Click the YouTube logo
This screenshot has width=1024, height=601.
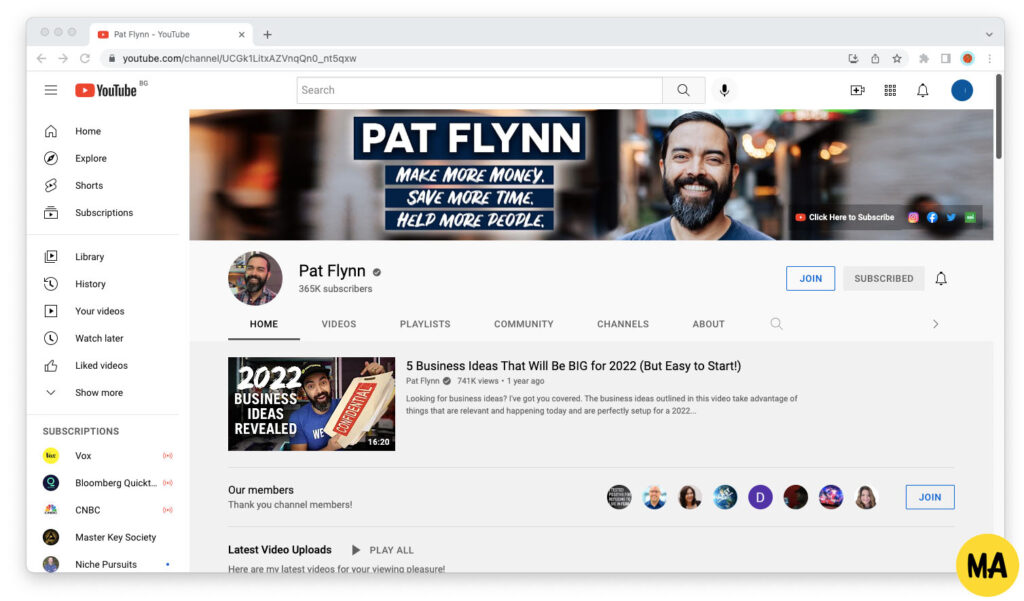[x=106, y=90]
